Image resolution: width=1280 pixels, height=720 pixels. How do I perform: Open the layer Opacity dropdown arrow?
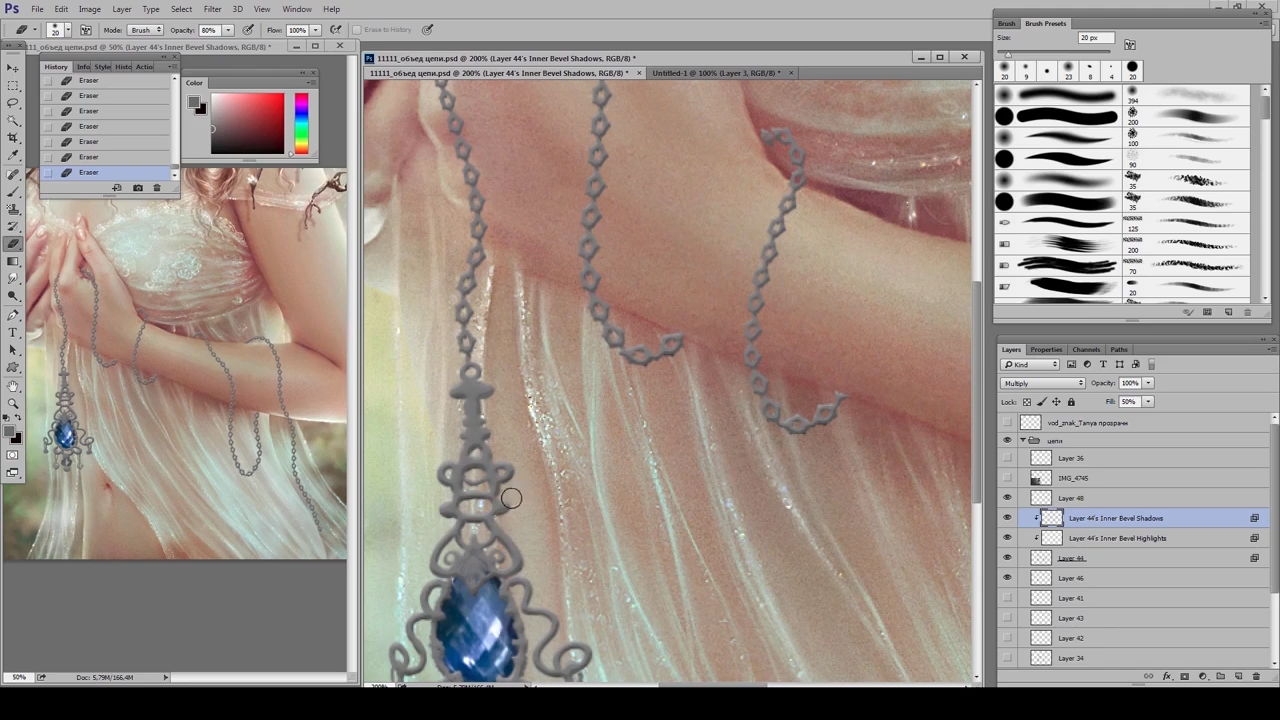[x=1148, y=383]
